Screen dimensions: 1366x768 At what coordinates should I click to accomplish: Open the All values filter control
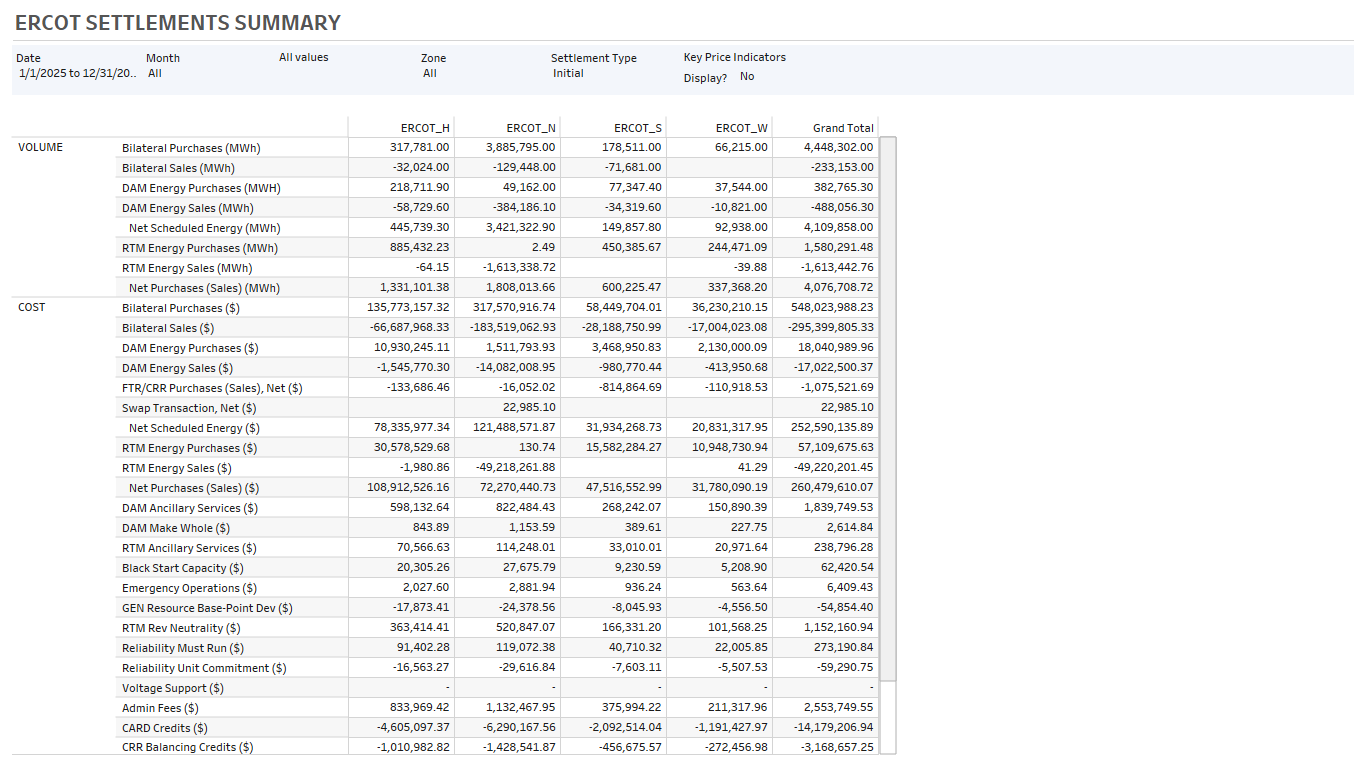tap(304, 57)
